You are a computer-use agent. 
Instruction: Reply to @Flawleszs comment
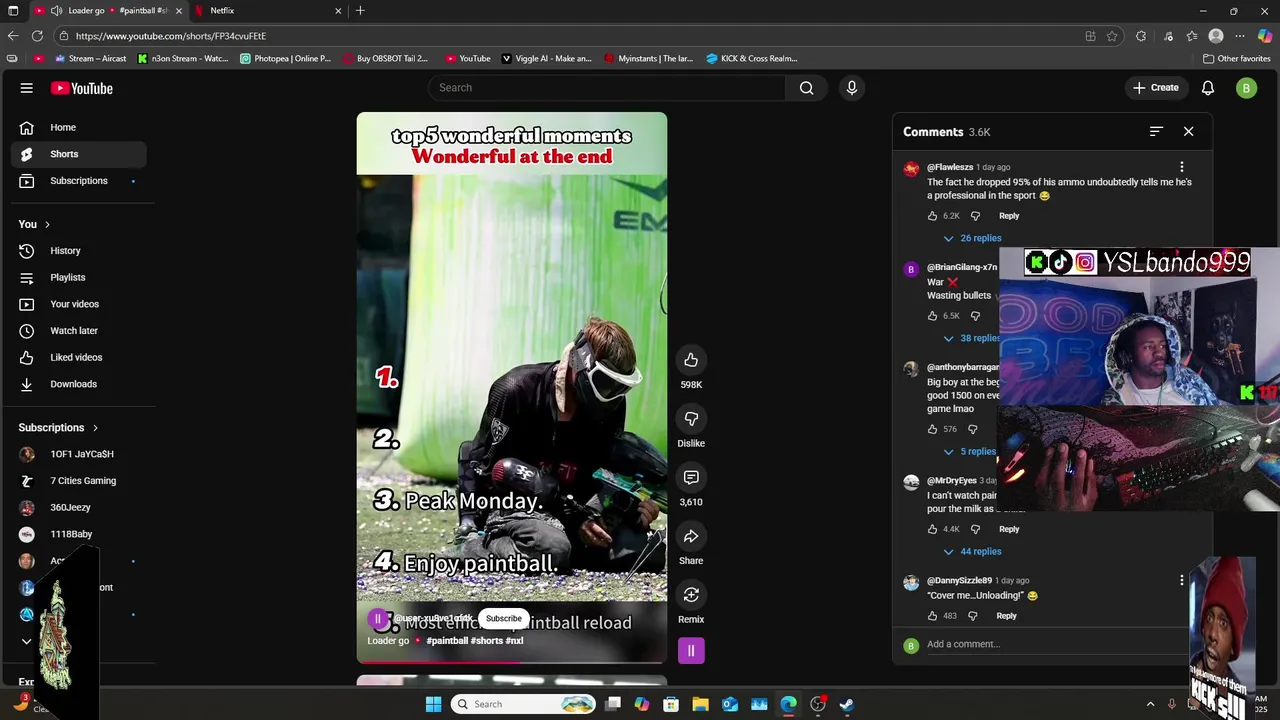coord(1009,216)
